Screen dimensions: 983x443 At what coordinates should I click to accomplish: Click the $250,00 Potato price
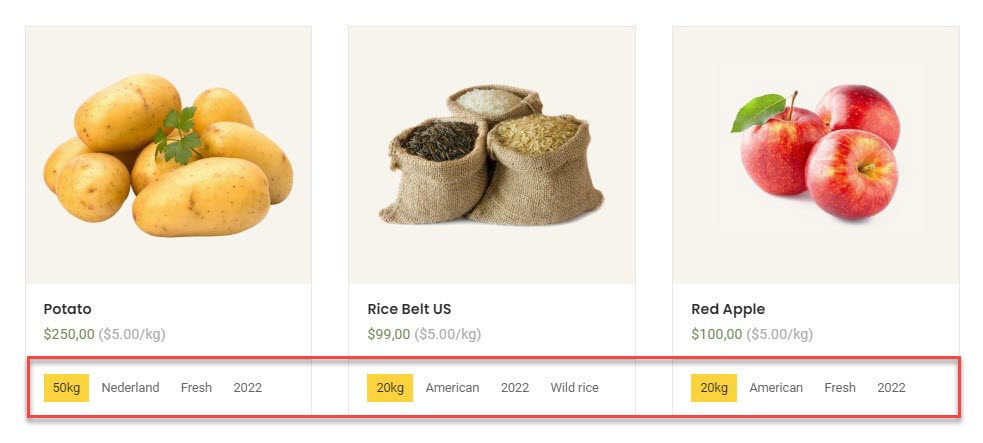69,335
